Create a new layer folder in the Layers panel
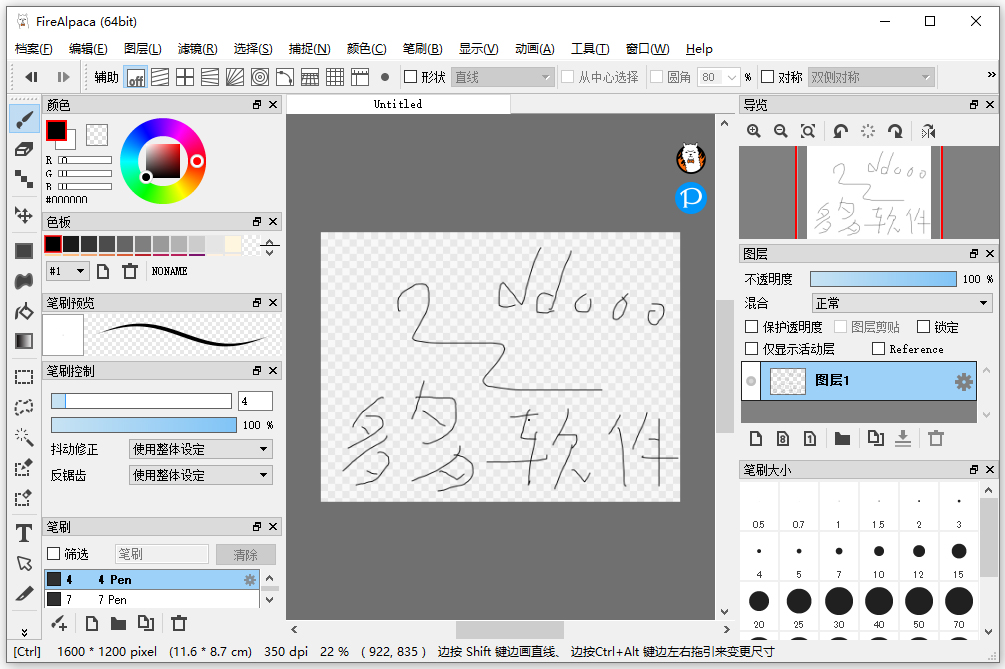Screen dimensions: 1005x669 (x=842, y=438)
